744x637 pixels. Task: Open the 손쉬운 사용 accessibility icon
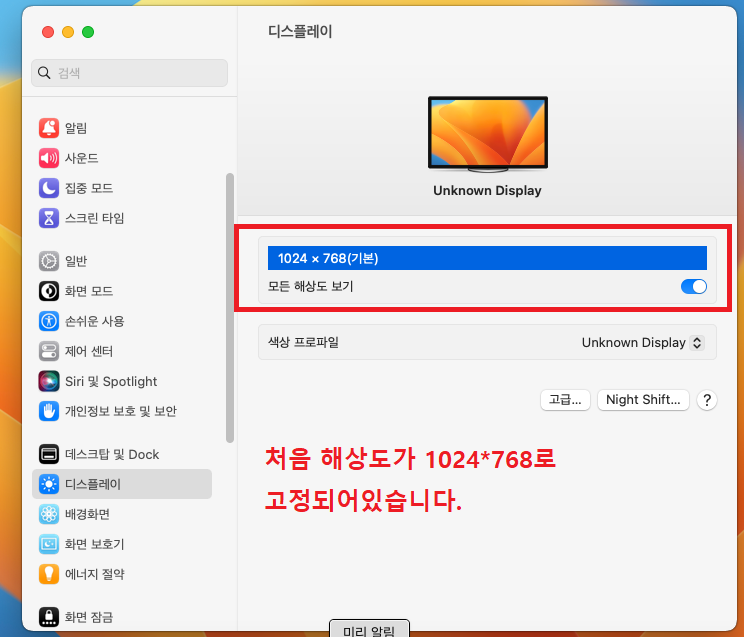click(49, 321)
